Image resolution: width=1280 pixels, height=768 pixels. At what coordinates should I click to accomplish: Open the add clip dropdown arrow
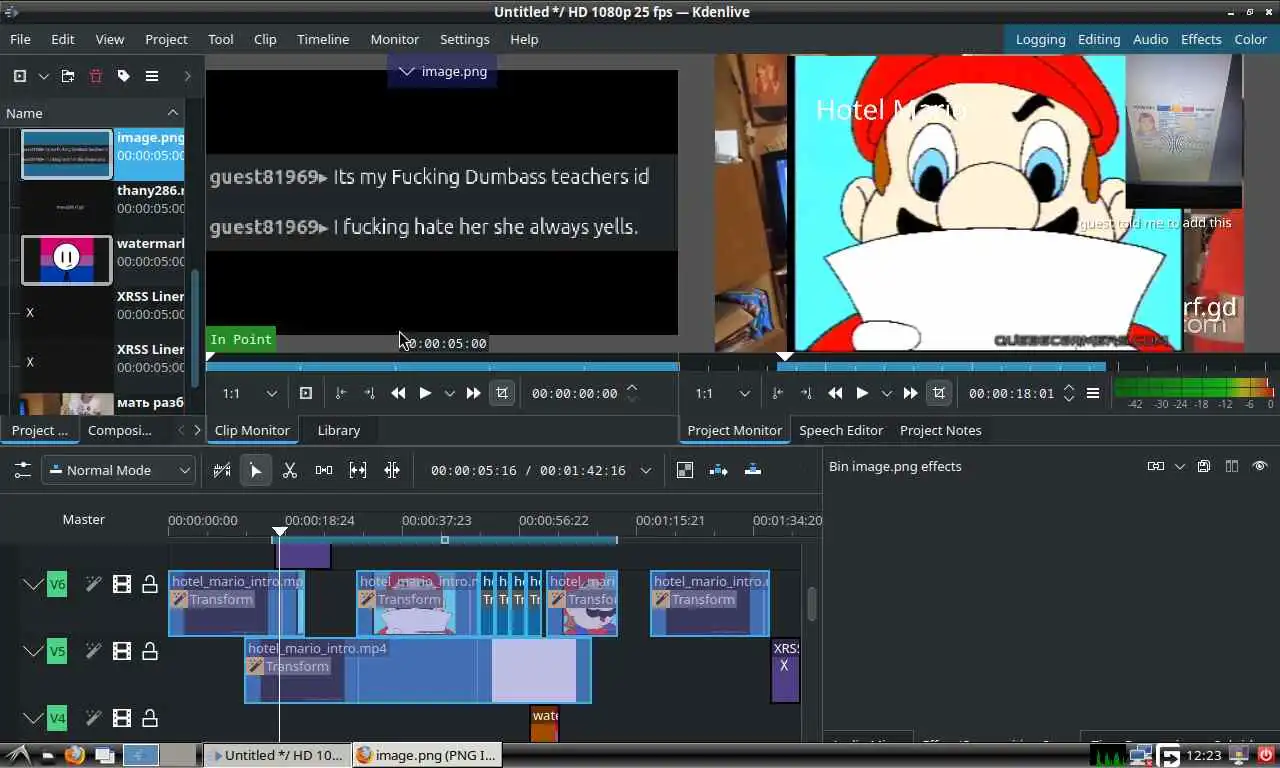point(43,76)
